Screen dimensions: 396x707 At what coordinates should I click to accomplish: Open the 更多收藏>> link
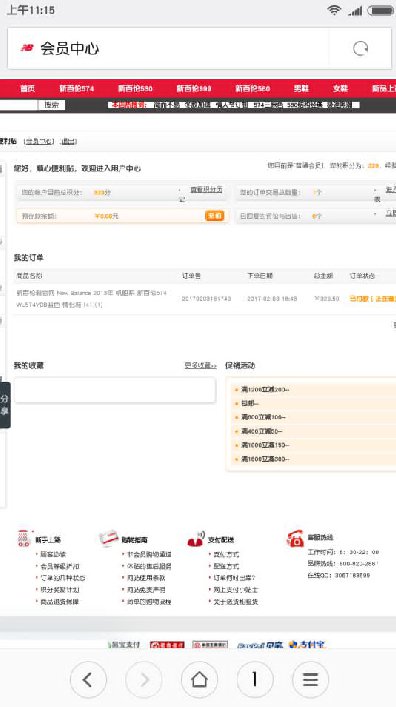(x=200, y=365)
